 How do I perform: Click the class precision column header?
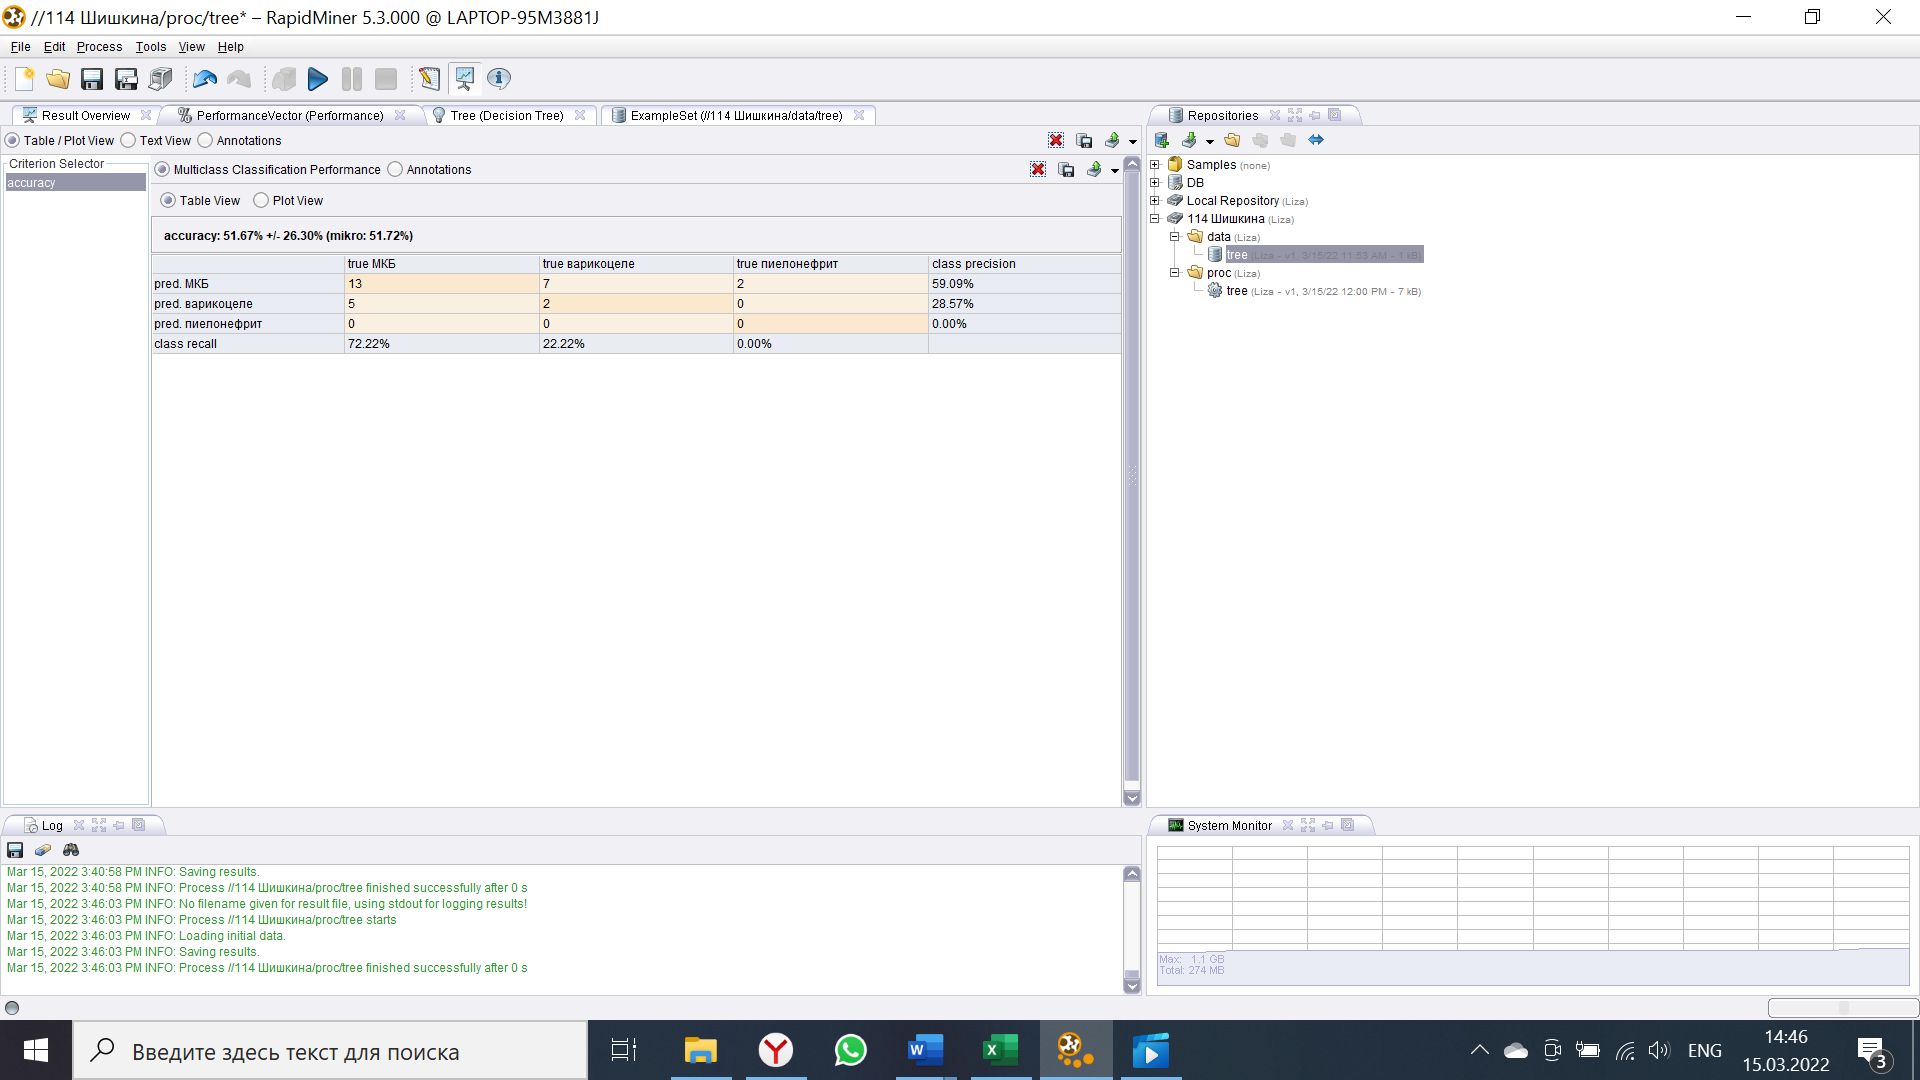1025,264
